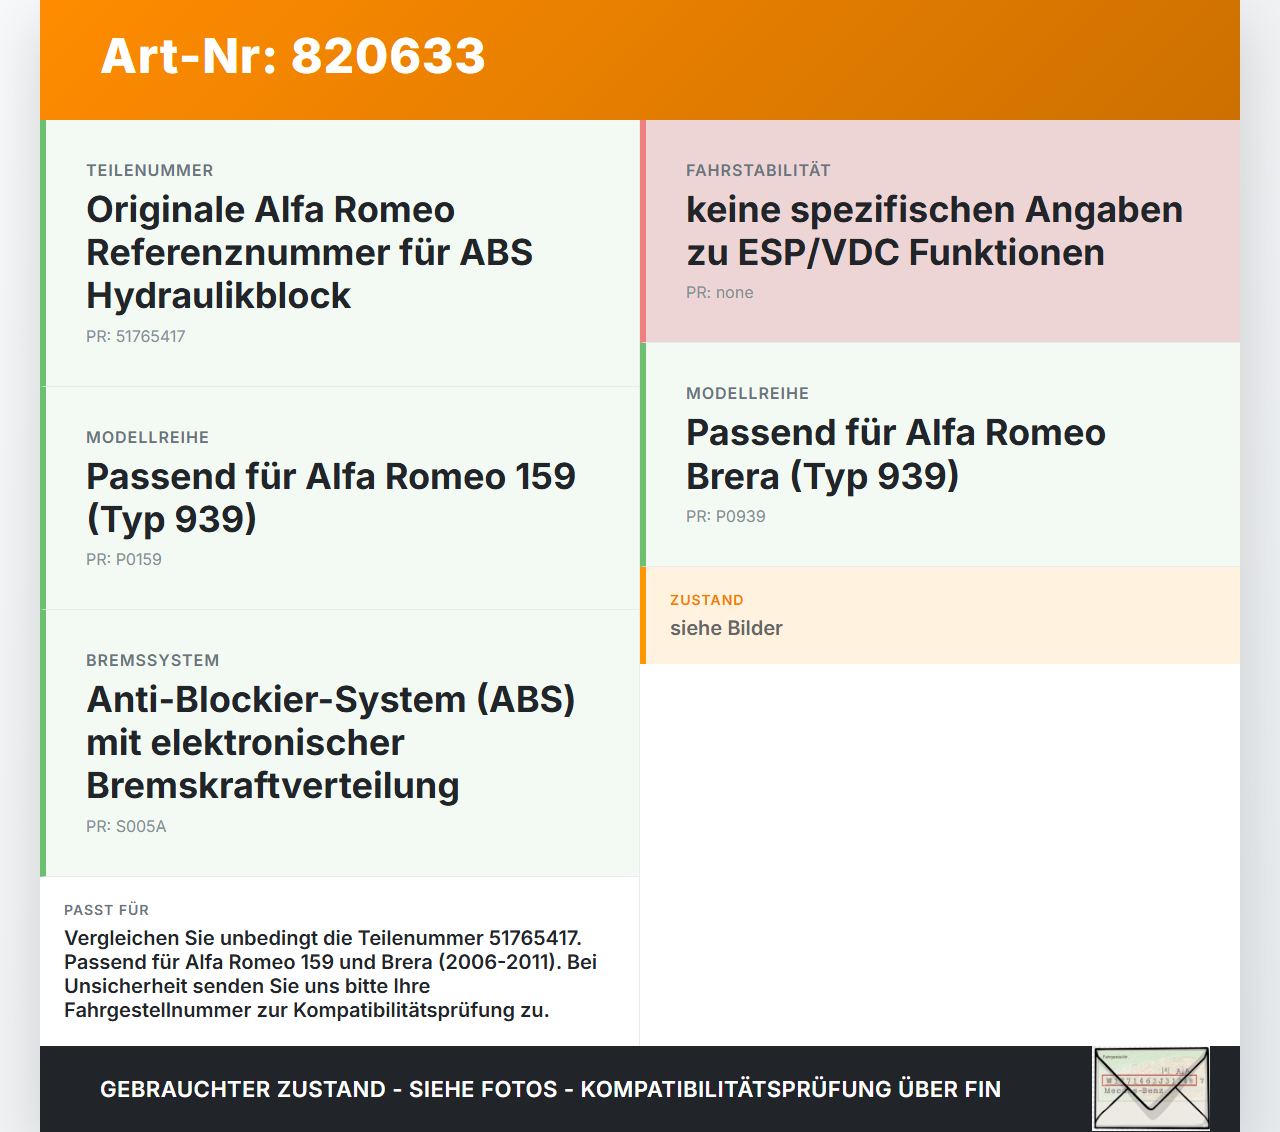This screenshot has height=1132, width=1280.
Task: Select the Alfa Romeo Brera Modellreihe card
Action: (x=940, y=455)
